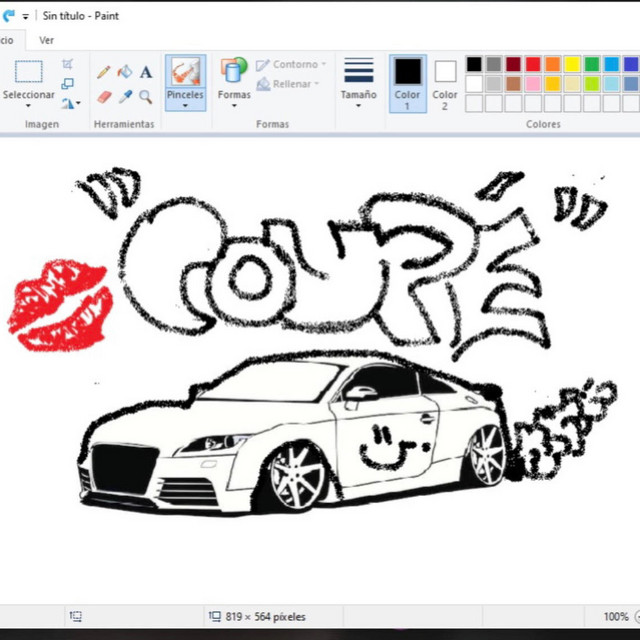Select the Pencil tool
The height and width of the screenshot is (640, 640).
pos(104,72)
